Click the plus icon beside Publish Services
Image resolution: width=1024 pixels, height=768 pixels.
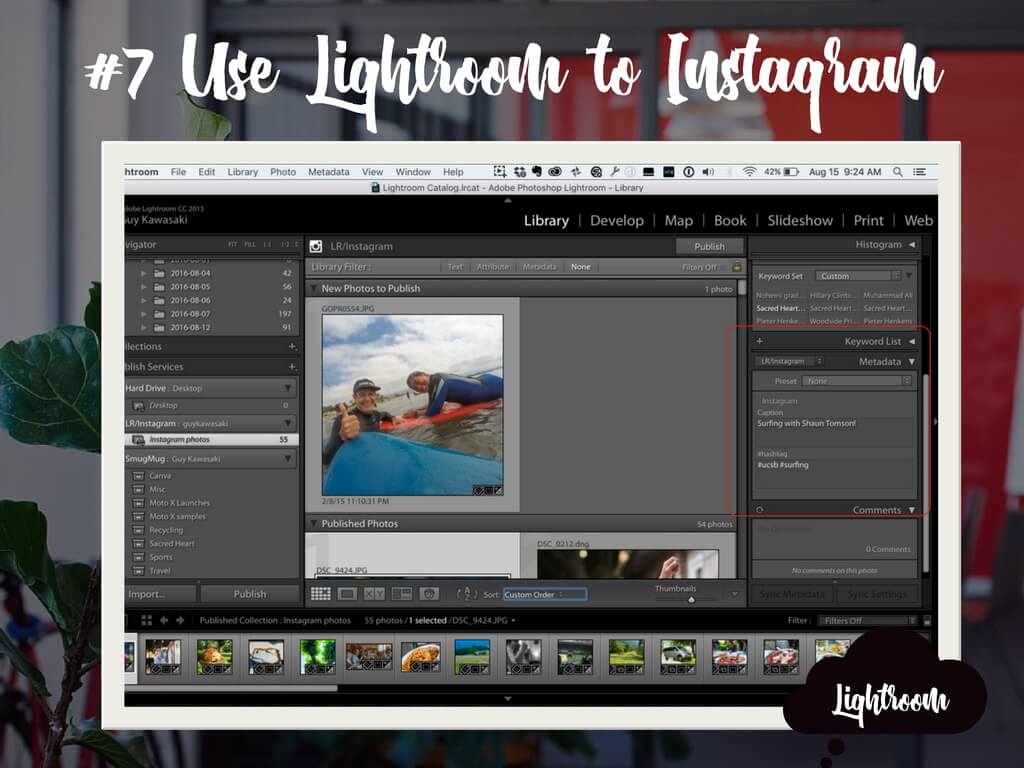[292, 367]
